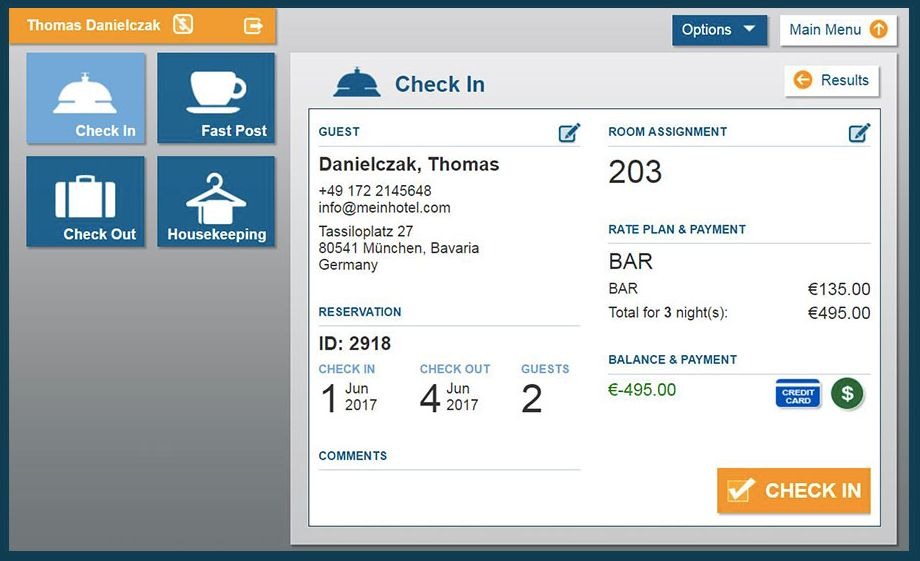Click the room number 203
This screenshot has height=561, width=920.
point(635,172)
